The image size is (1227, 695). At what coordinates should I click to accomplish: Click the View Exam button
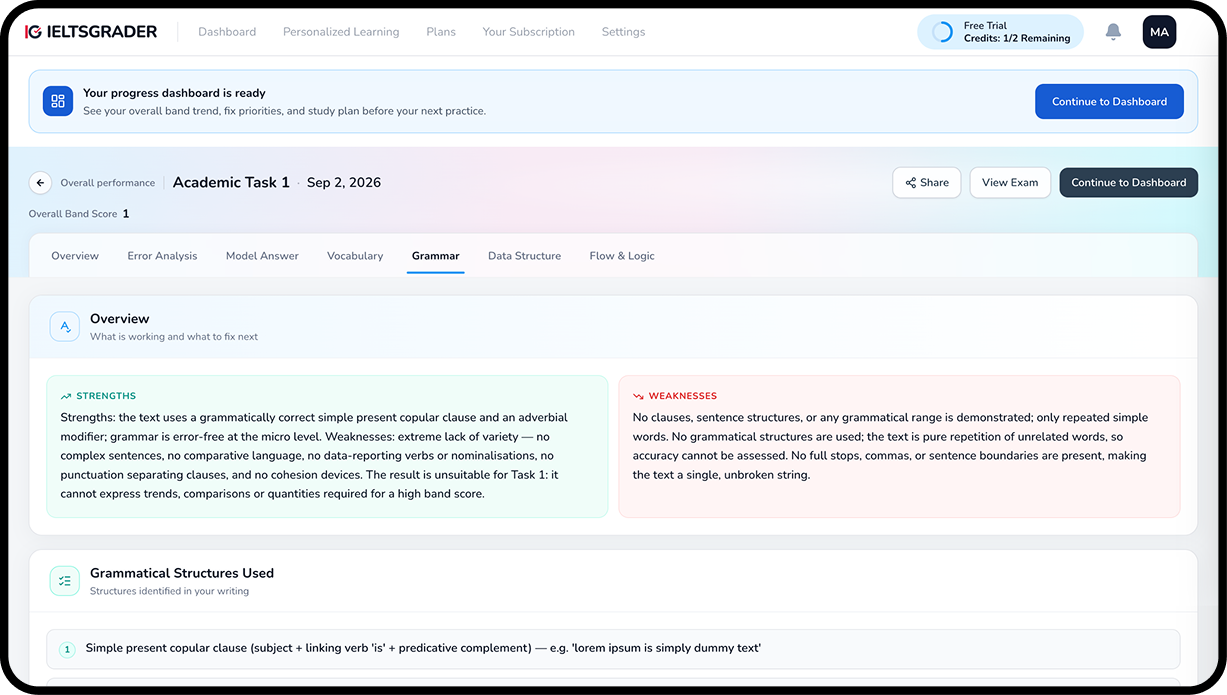click(1010, 183)
